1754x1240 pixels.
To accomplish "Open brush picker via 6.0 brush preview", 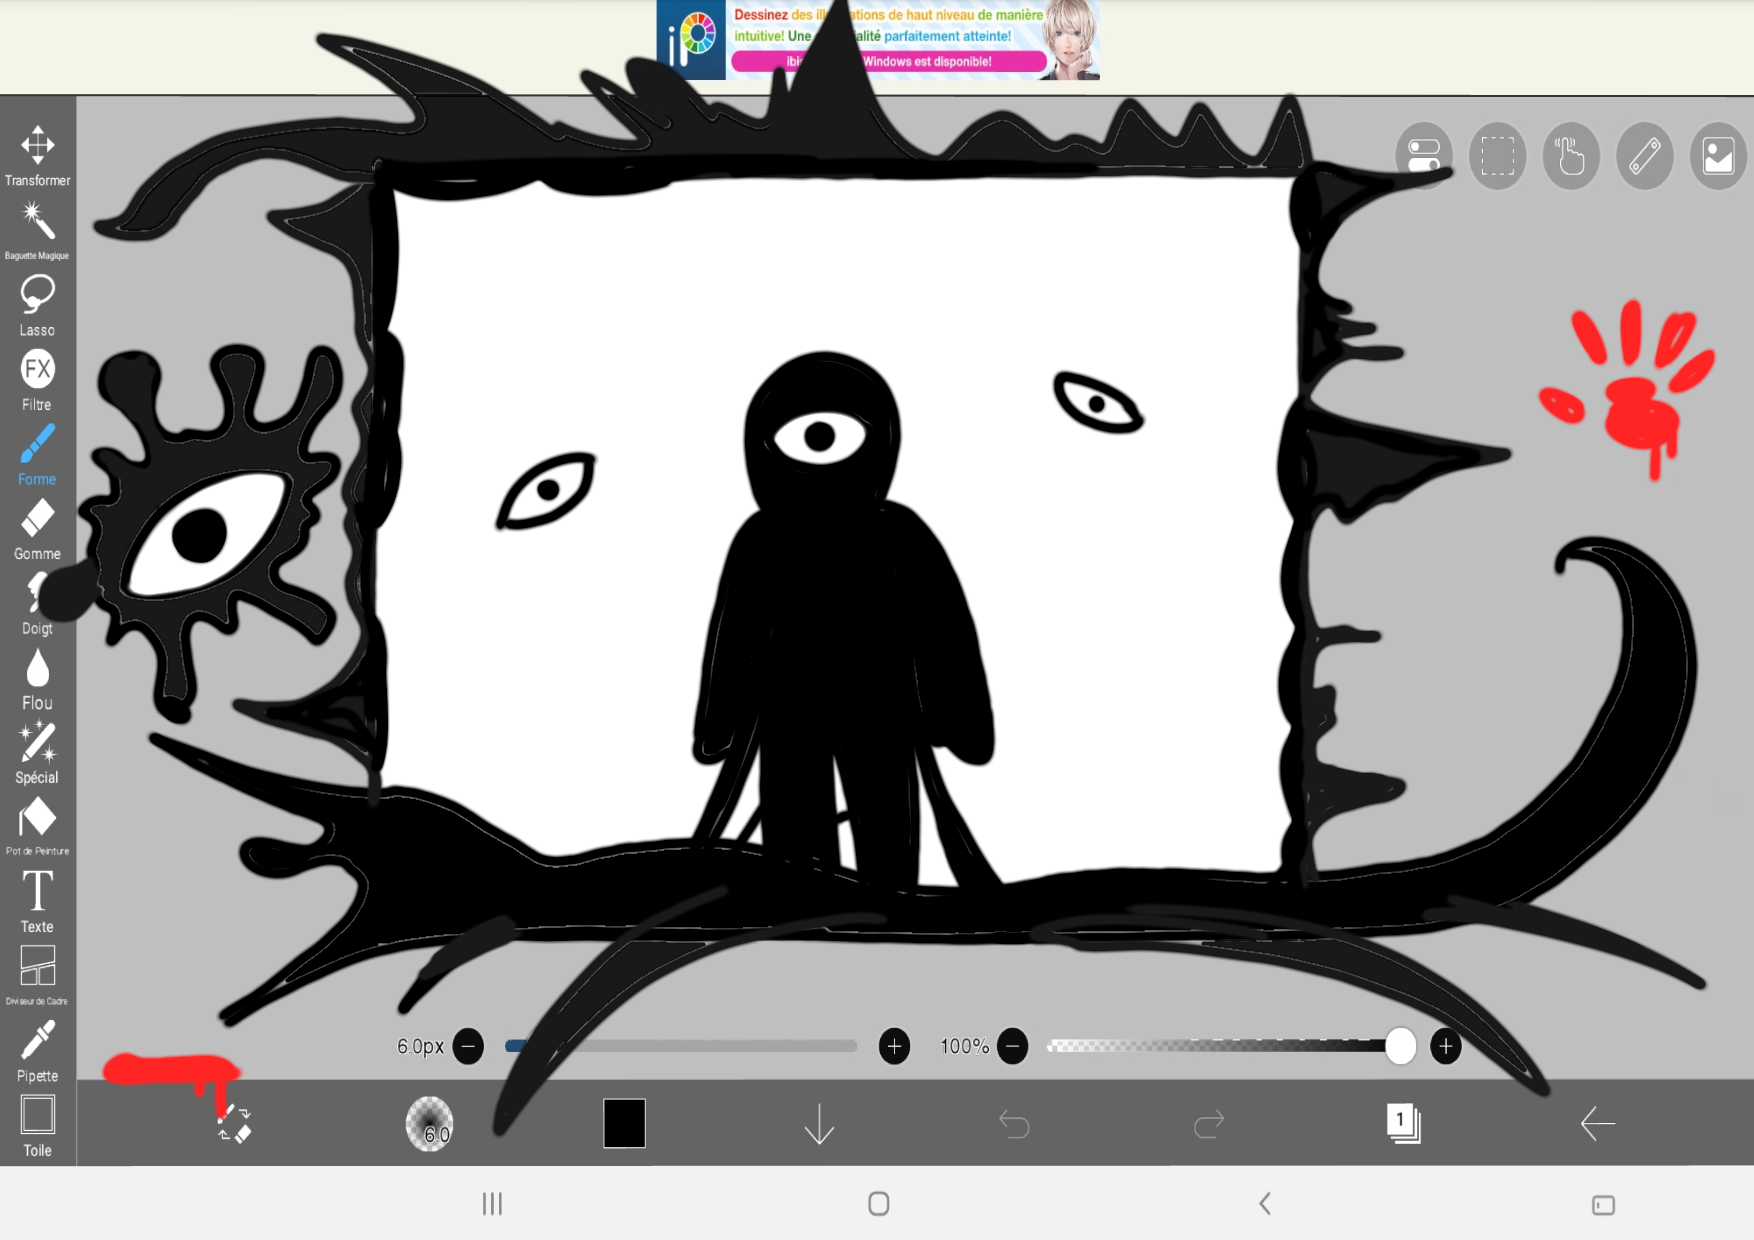I will click(x=430, y=1124).
